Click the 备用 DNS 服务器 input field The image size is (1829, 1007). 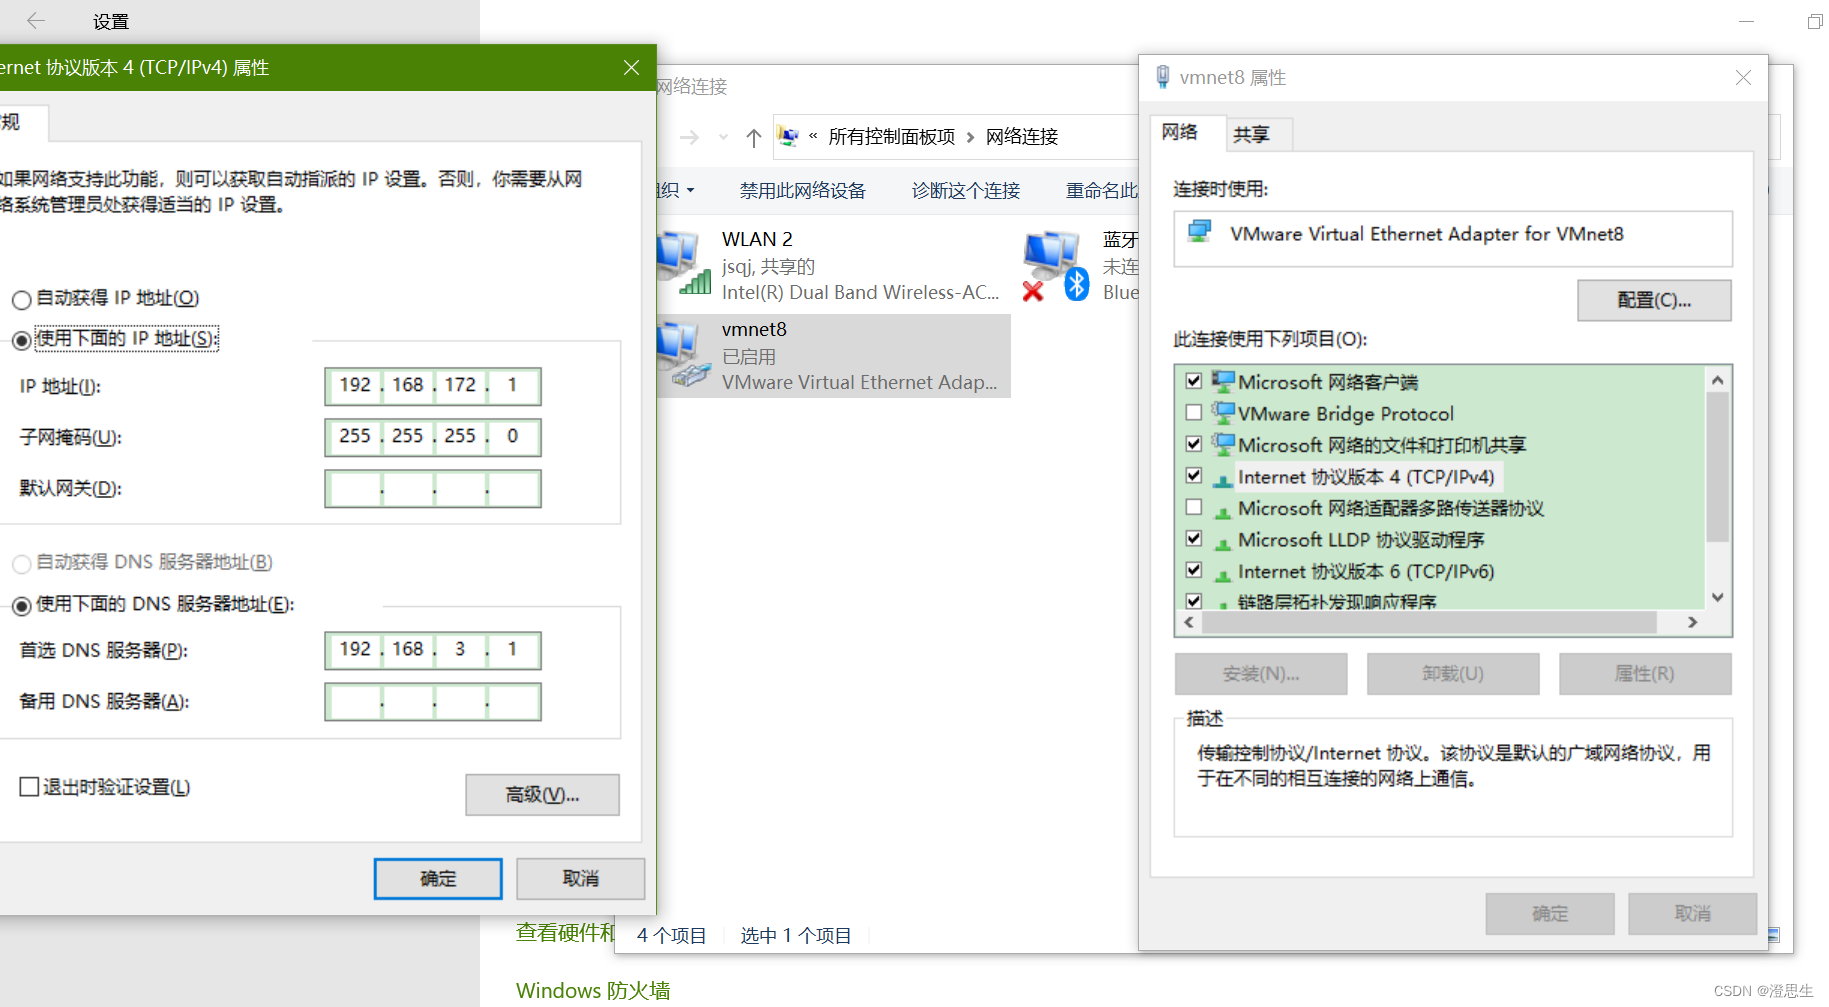click(432, 701)
